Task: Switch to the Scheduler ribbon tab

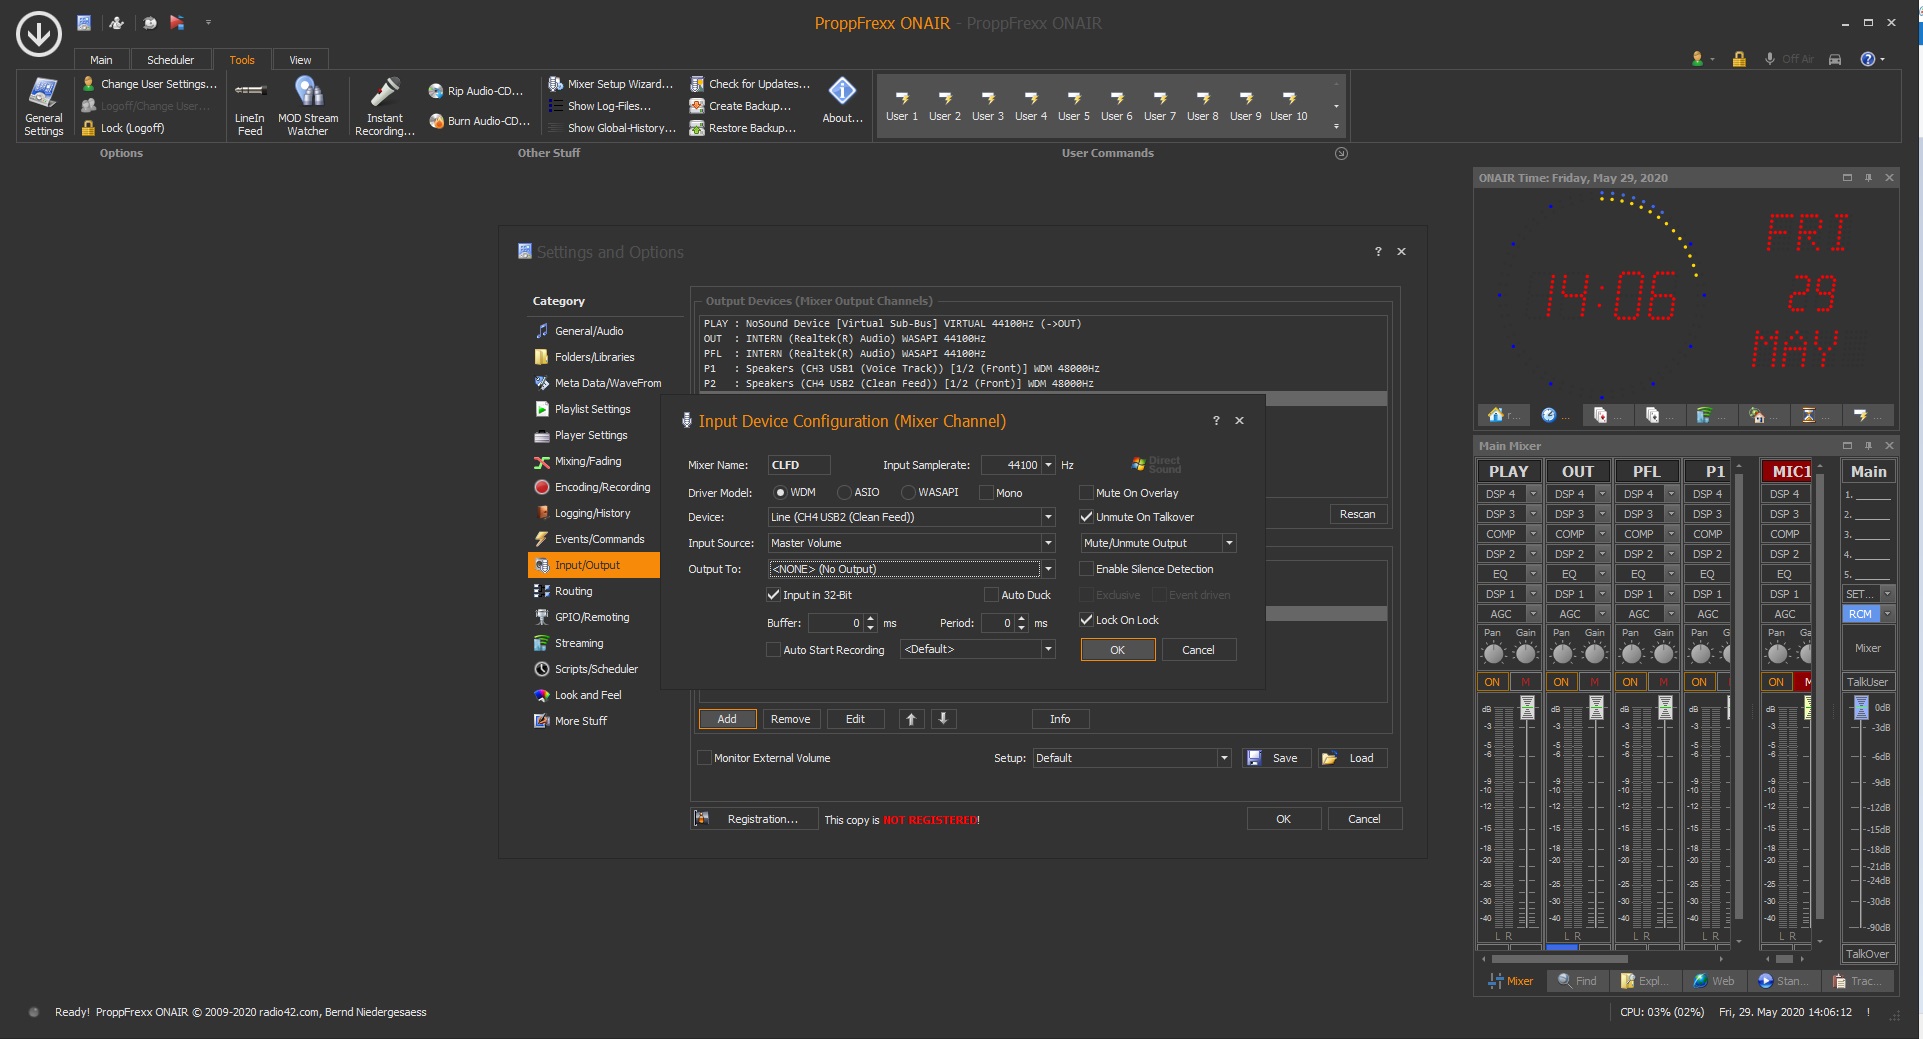Action: coord(170,60)
